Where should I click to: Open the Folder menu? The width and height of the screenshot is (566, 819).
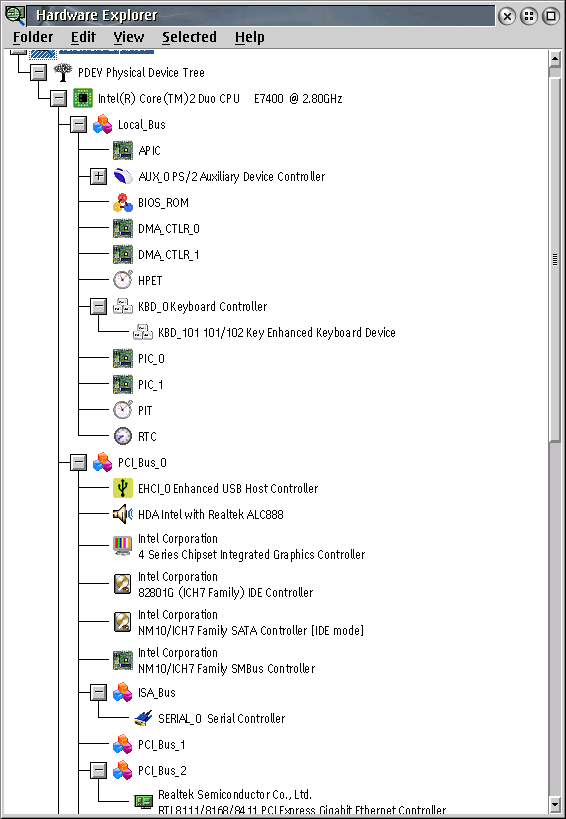33,37
